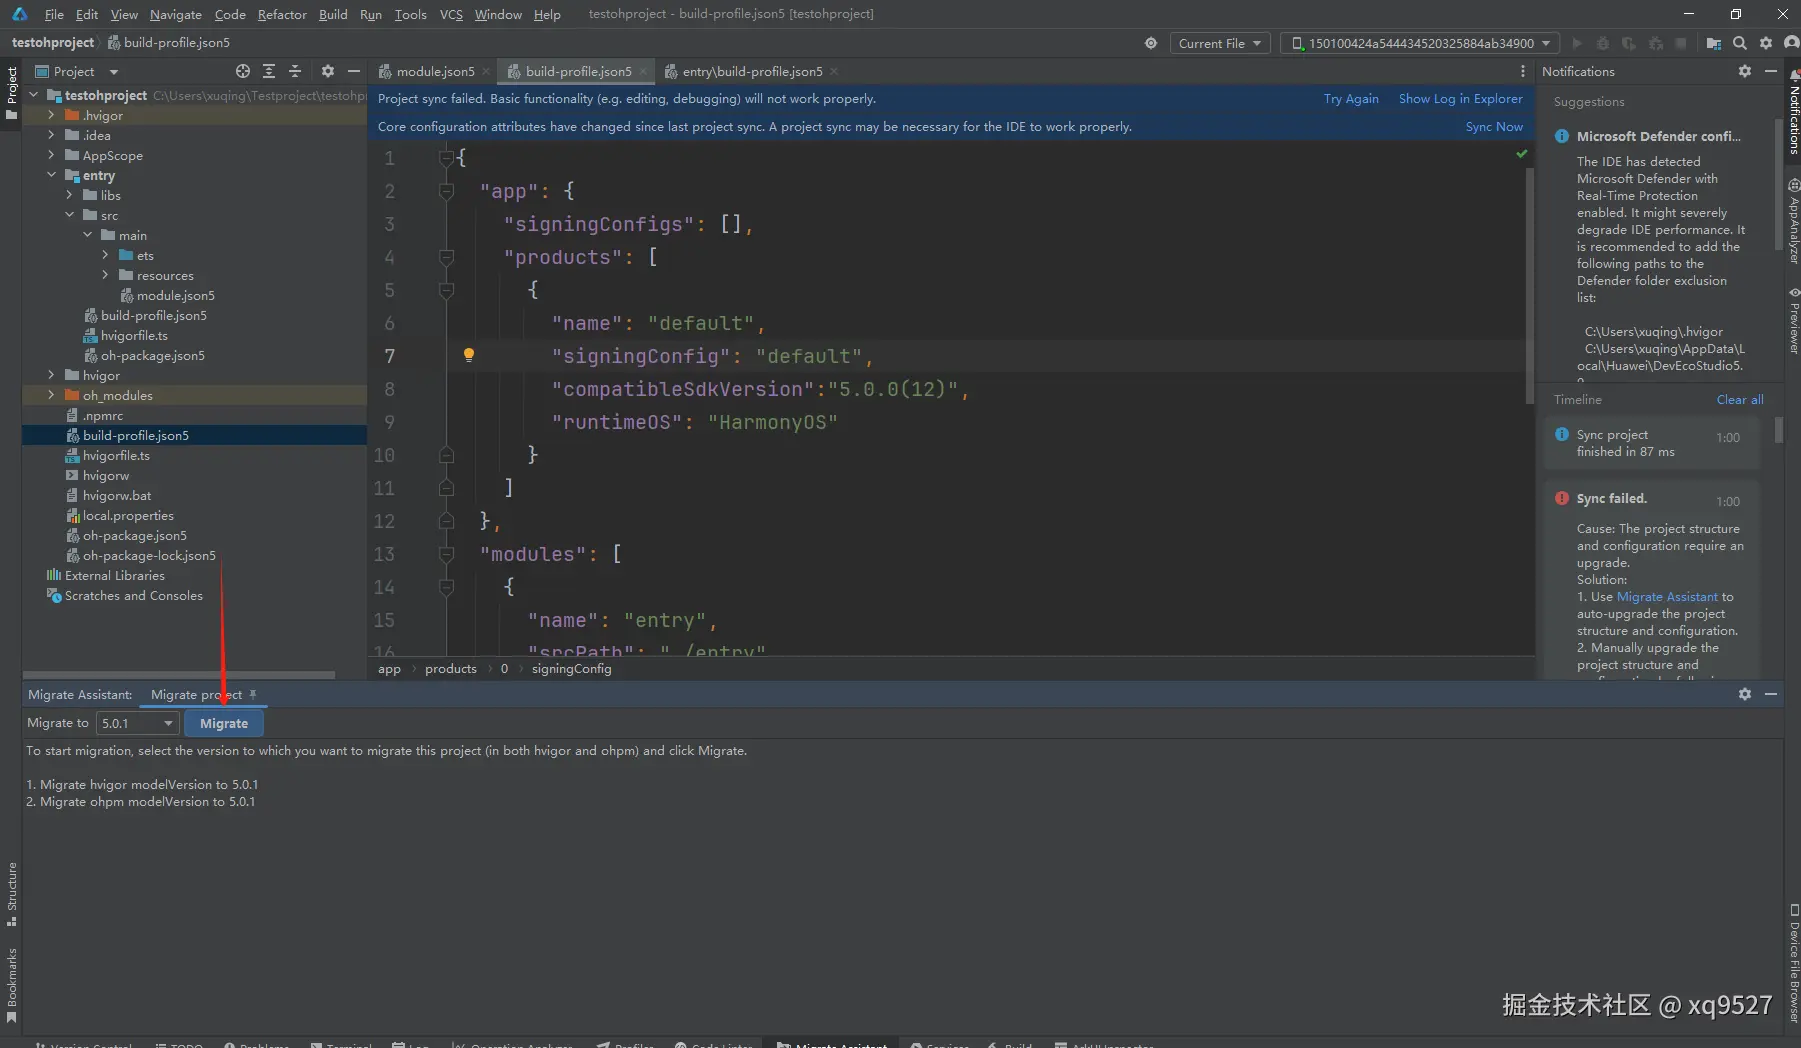Click the Search Everywhere magnifier icon
The image size is (1801, 1048).
pos(1740,43)
